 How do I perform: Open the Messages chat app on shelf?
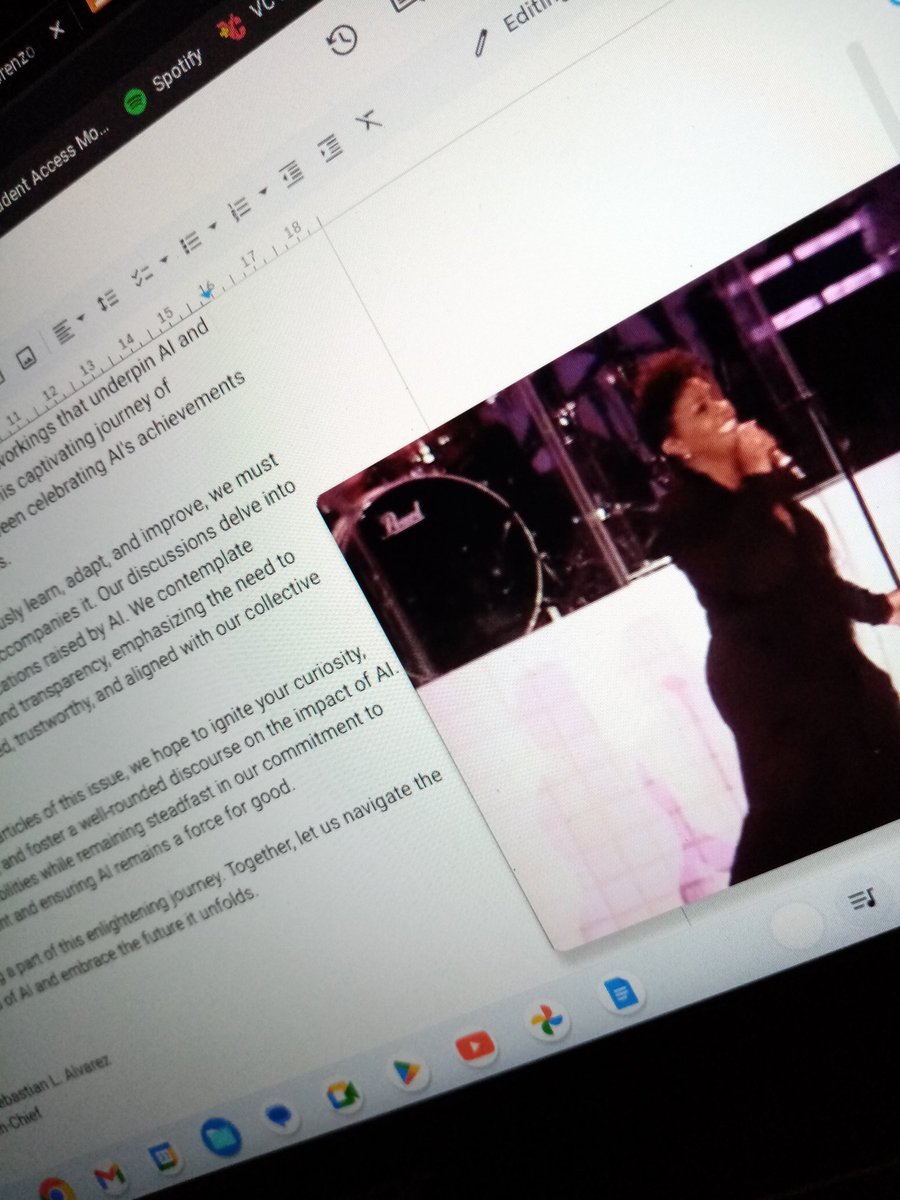(x=279, y=1116)
